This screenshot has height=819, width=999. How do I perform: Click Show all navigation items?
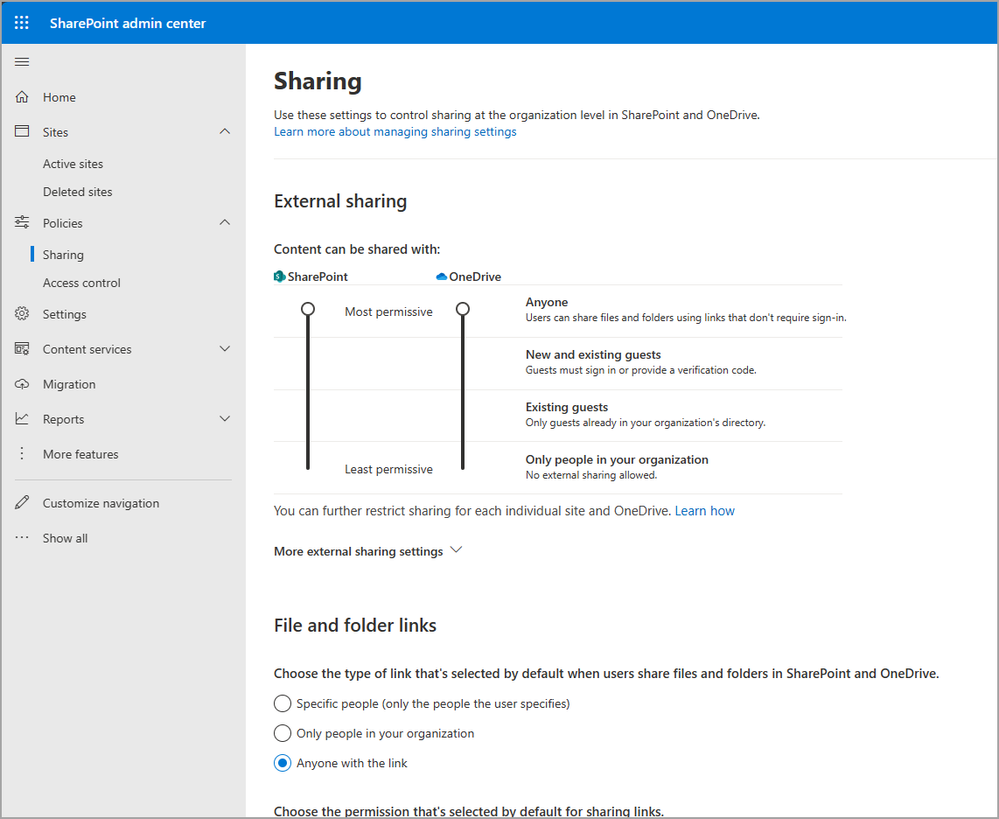click(65, 538)
